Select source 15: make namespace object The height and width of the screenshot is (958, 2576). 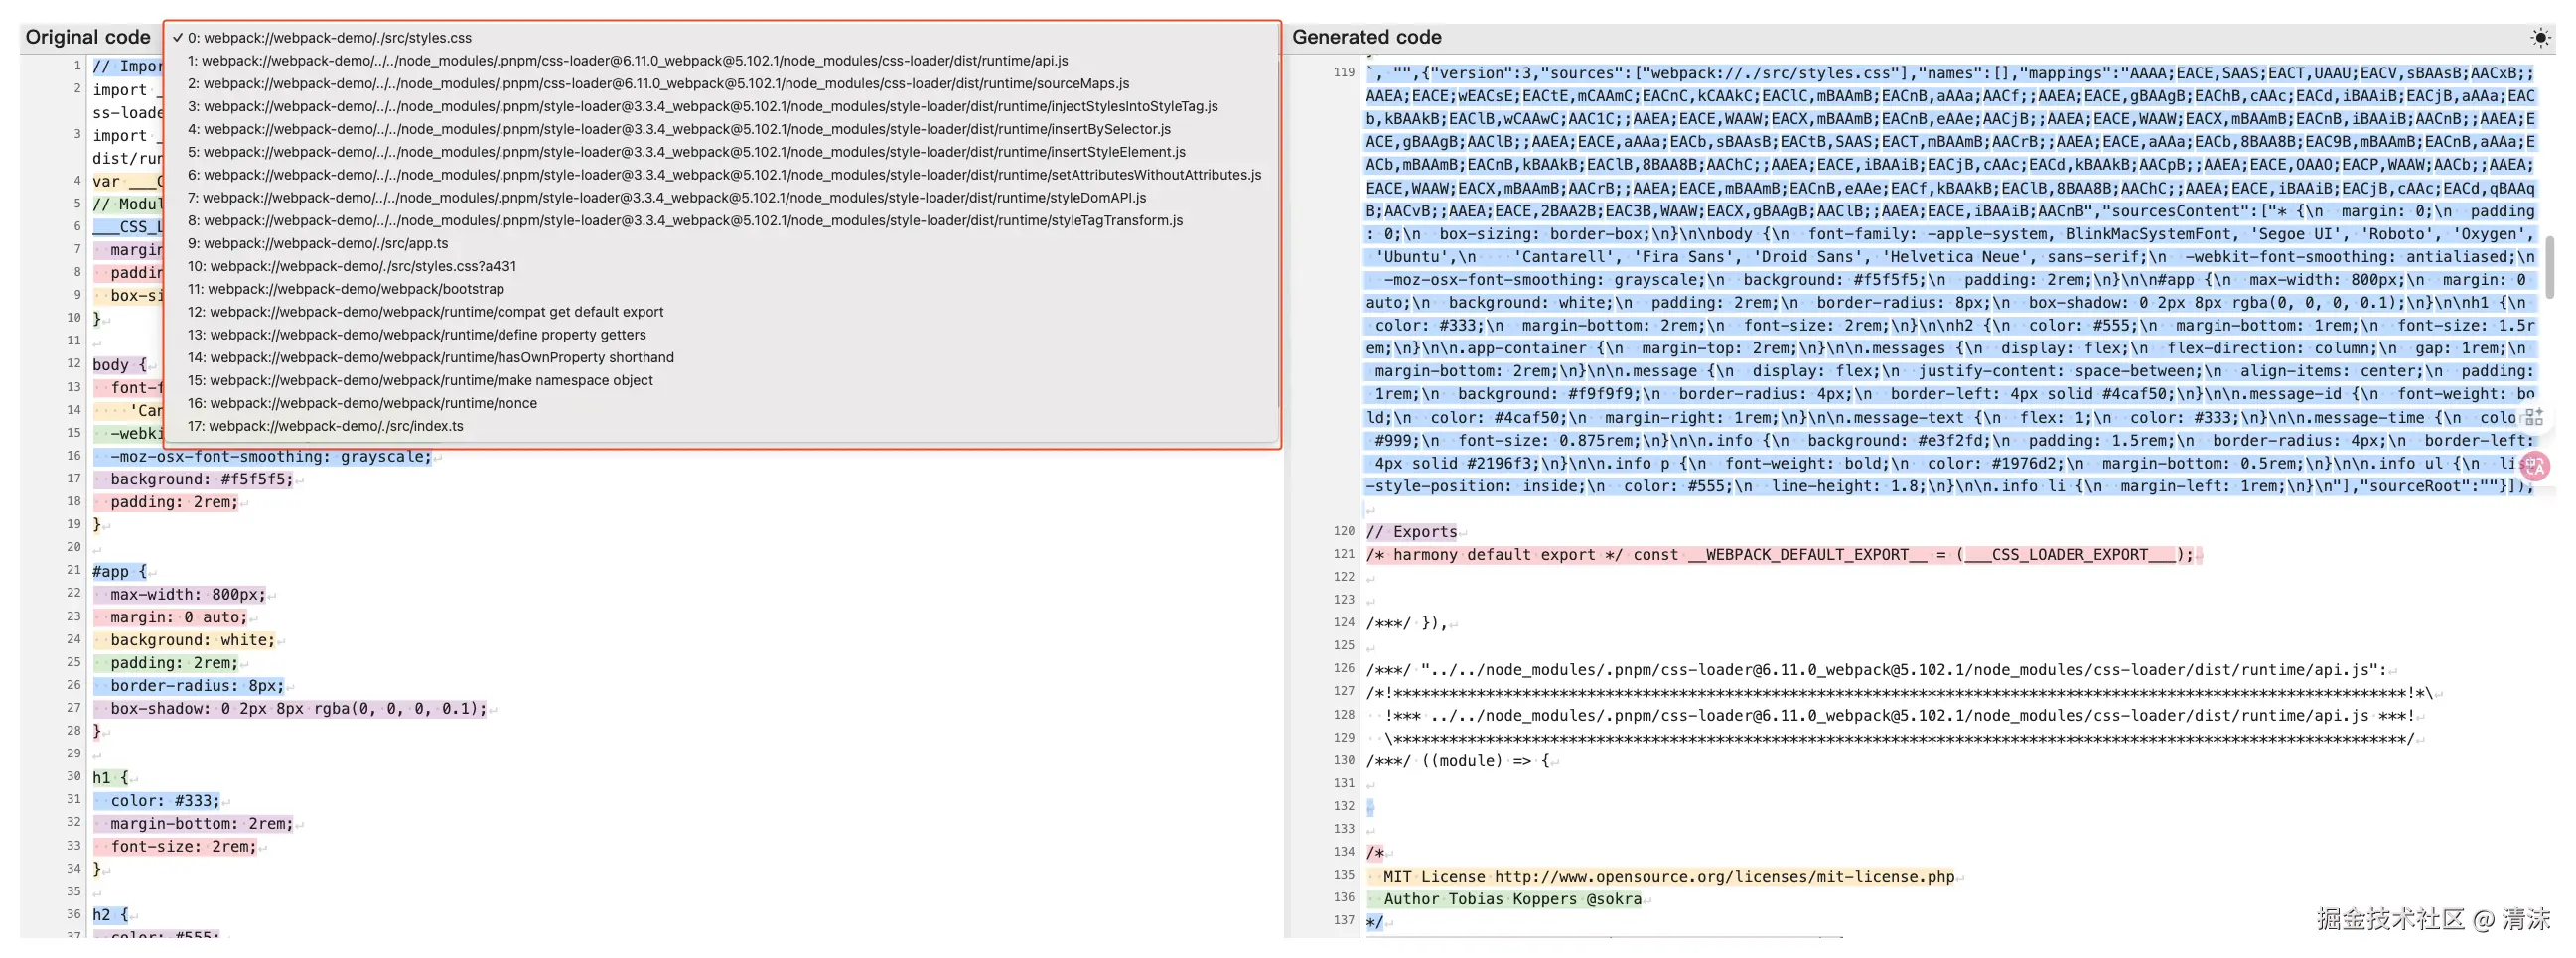(721, 381)
